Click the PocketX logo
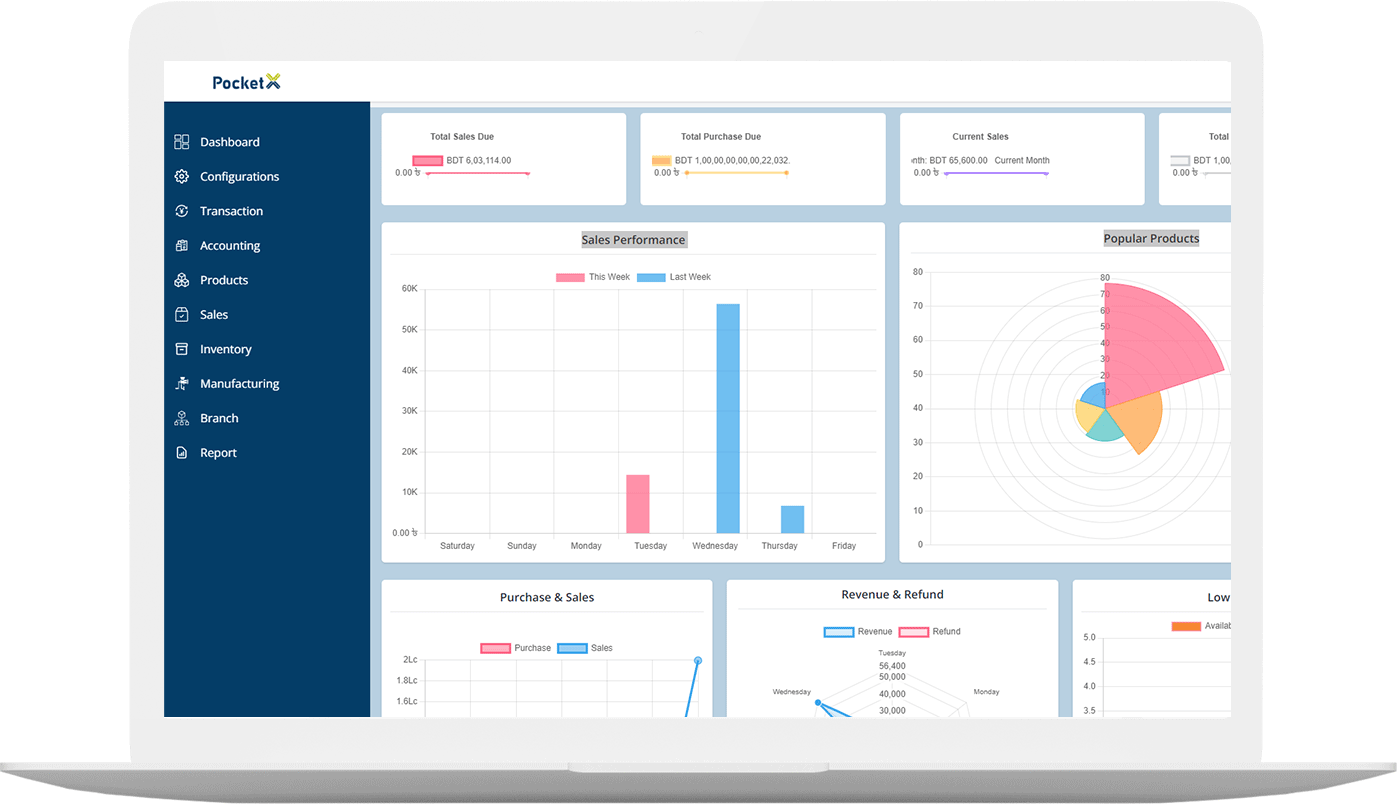This screenshot has height=804, width=1397. (x=246, y=82)
